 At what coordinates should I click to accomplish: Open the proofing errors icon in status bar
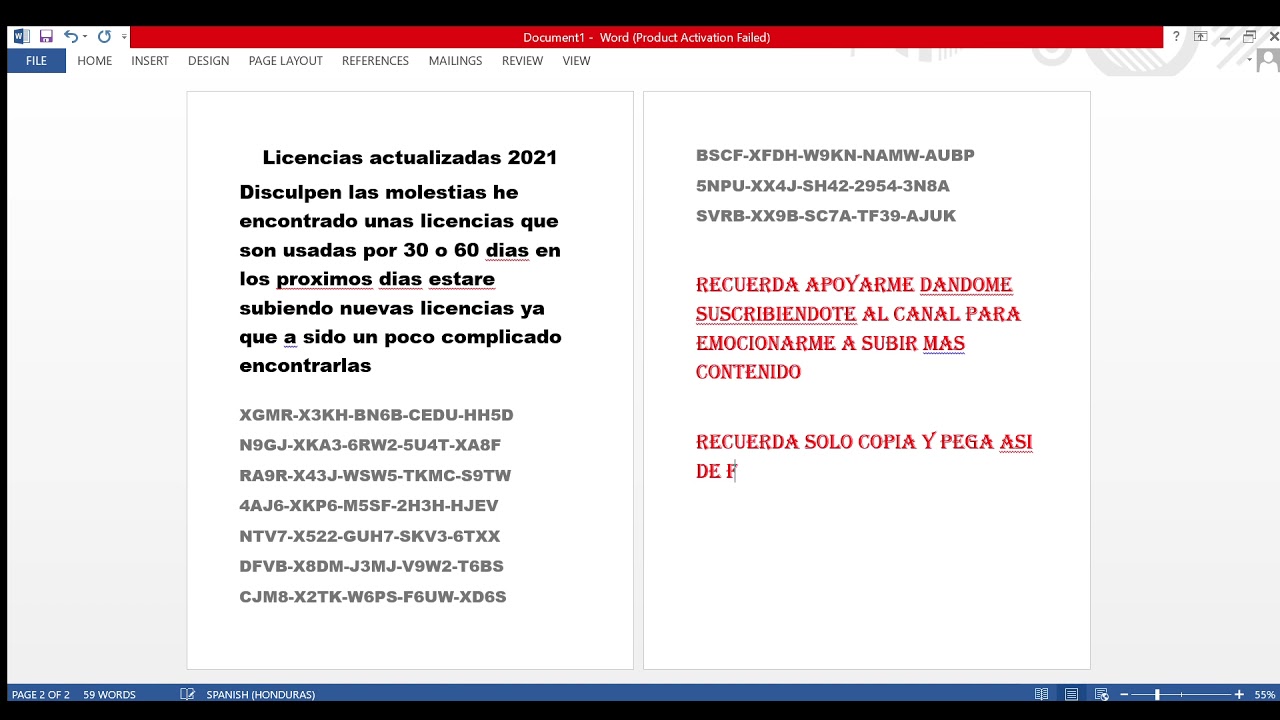click(x=187, y=694)
